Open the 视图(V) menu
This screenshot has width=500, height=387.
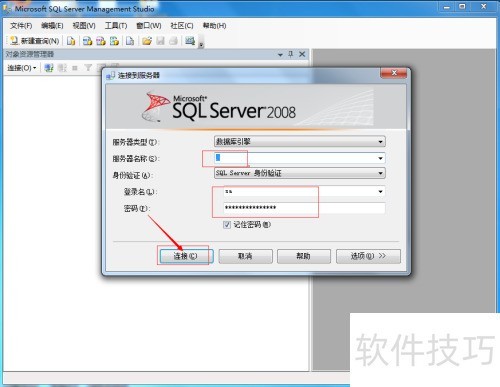tap(84, 26)
